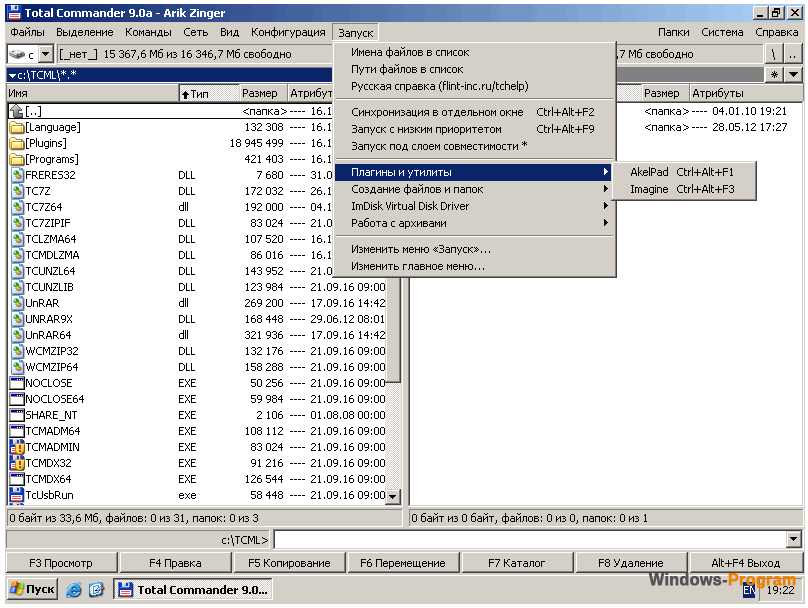Click the F6 Перемещение button
The image size is (808, 608).
point(402,563)
